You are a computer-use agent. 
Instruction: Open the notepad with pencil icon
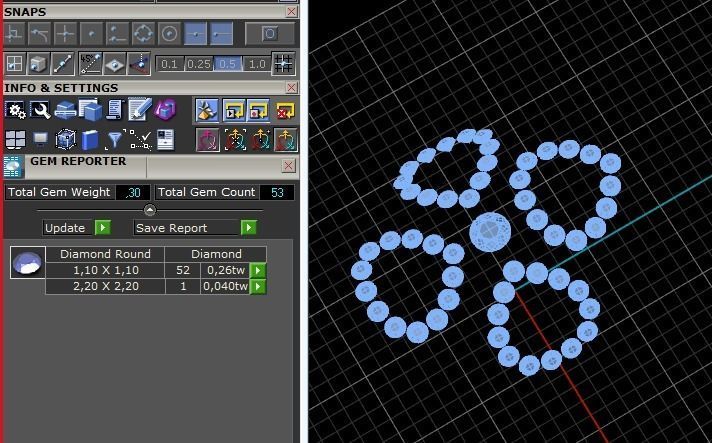139,110
